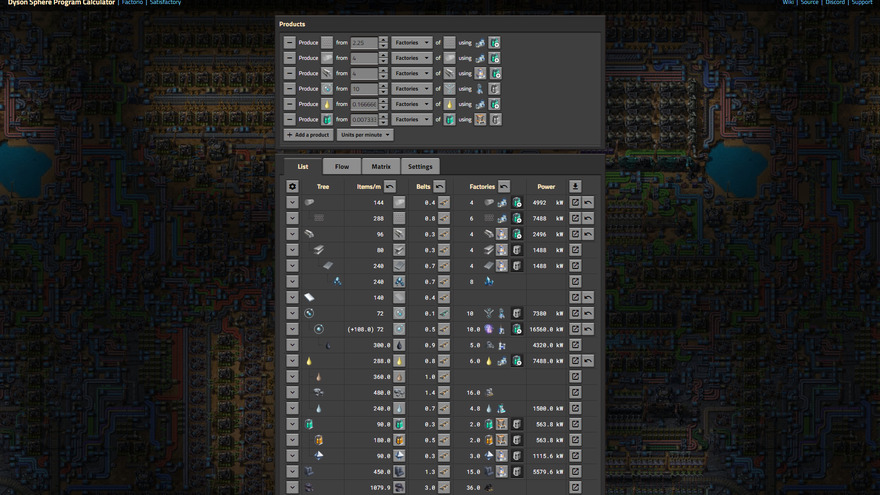This screenshot has height=495, width=880.
Task: Click the amount field showing 2.25
Action: (x=363, y=43)
